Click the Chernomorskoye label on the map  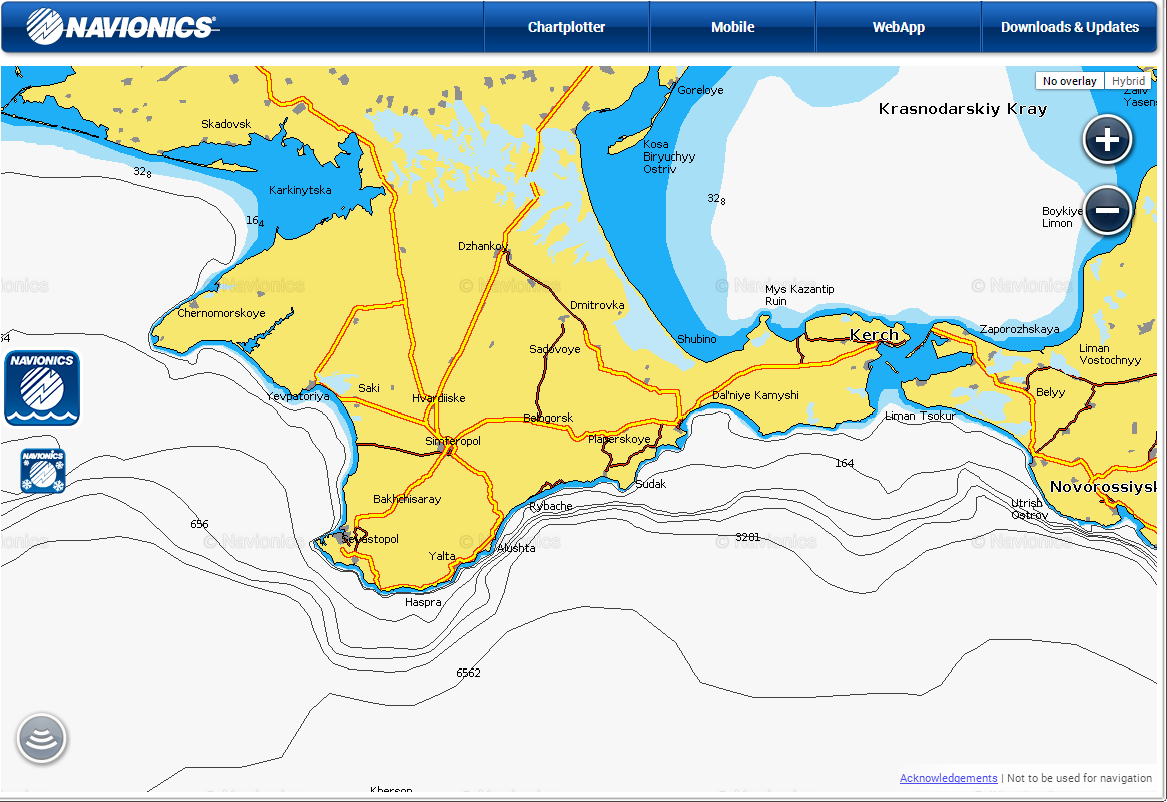(221, 313)
